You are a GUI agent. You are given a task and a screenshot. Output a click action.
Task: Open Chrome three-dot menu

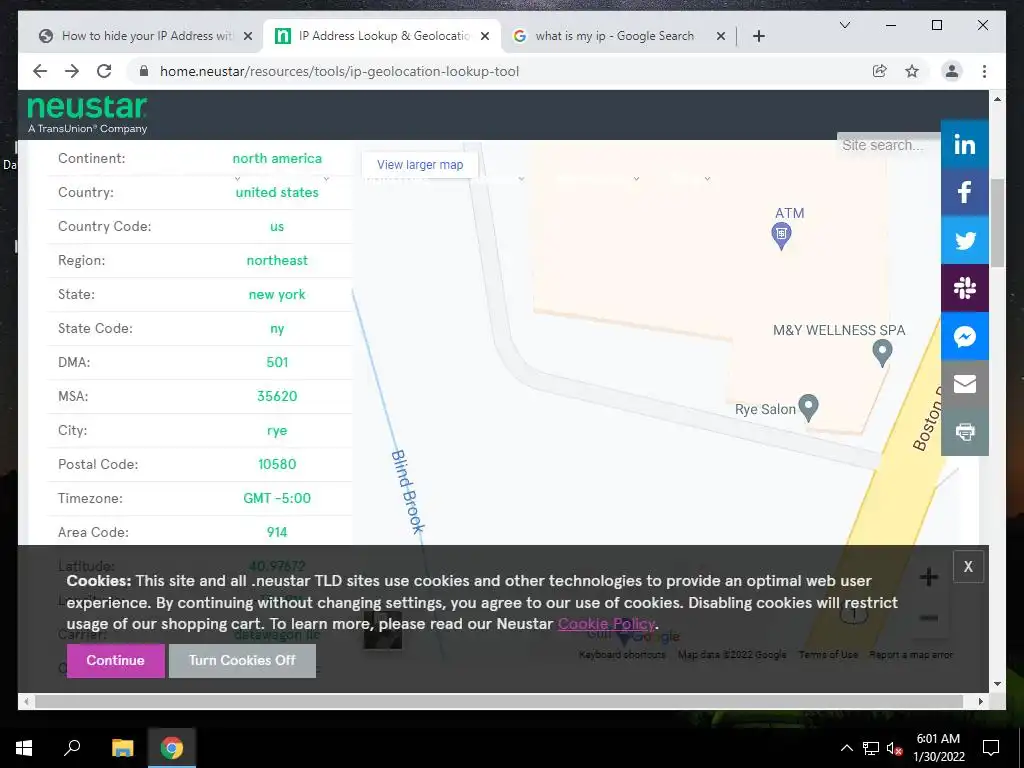(984, 71)
